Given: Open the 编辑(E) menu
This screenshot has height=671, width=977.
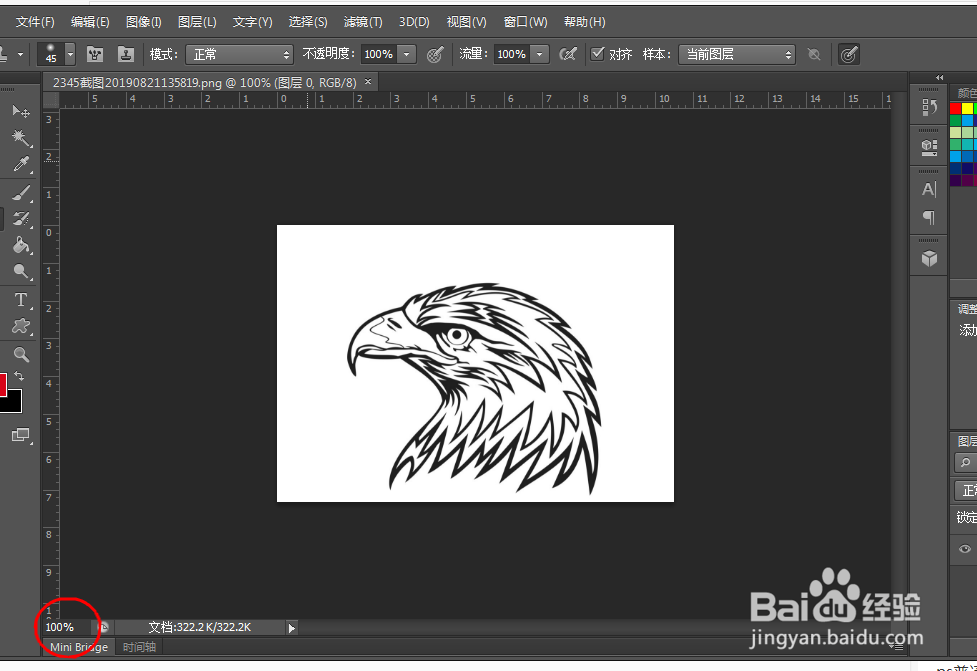Looking at the screenshot, I should point(90,22).
